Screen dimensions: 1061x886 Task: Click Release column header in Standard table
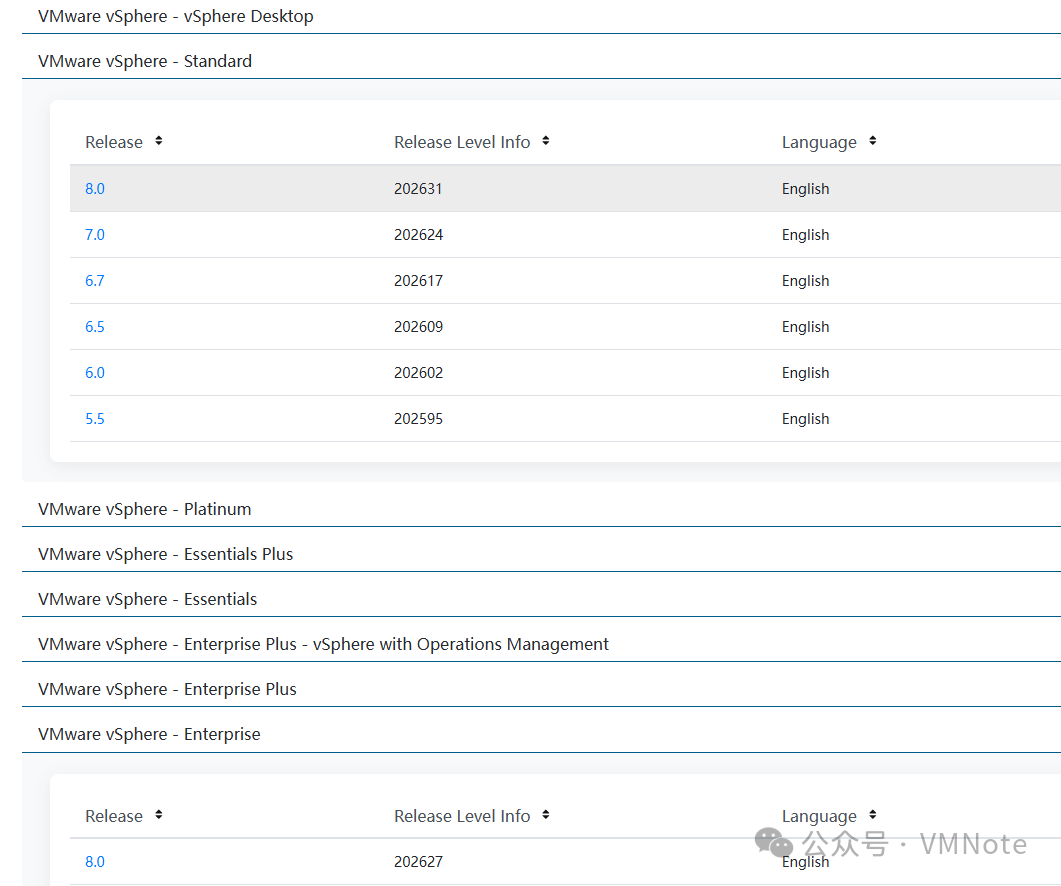click(x=114, y=142)
